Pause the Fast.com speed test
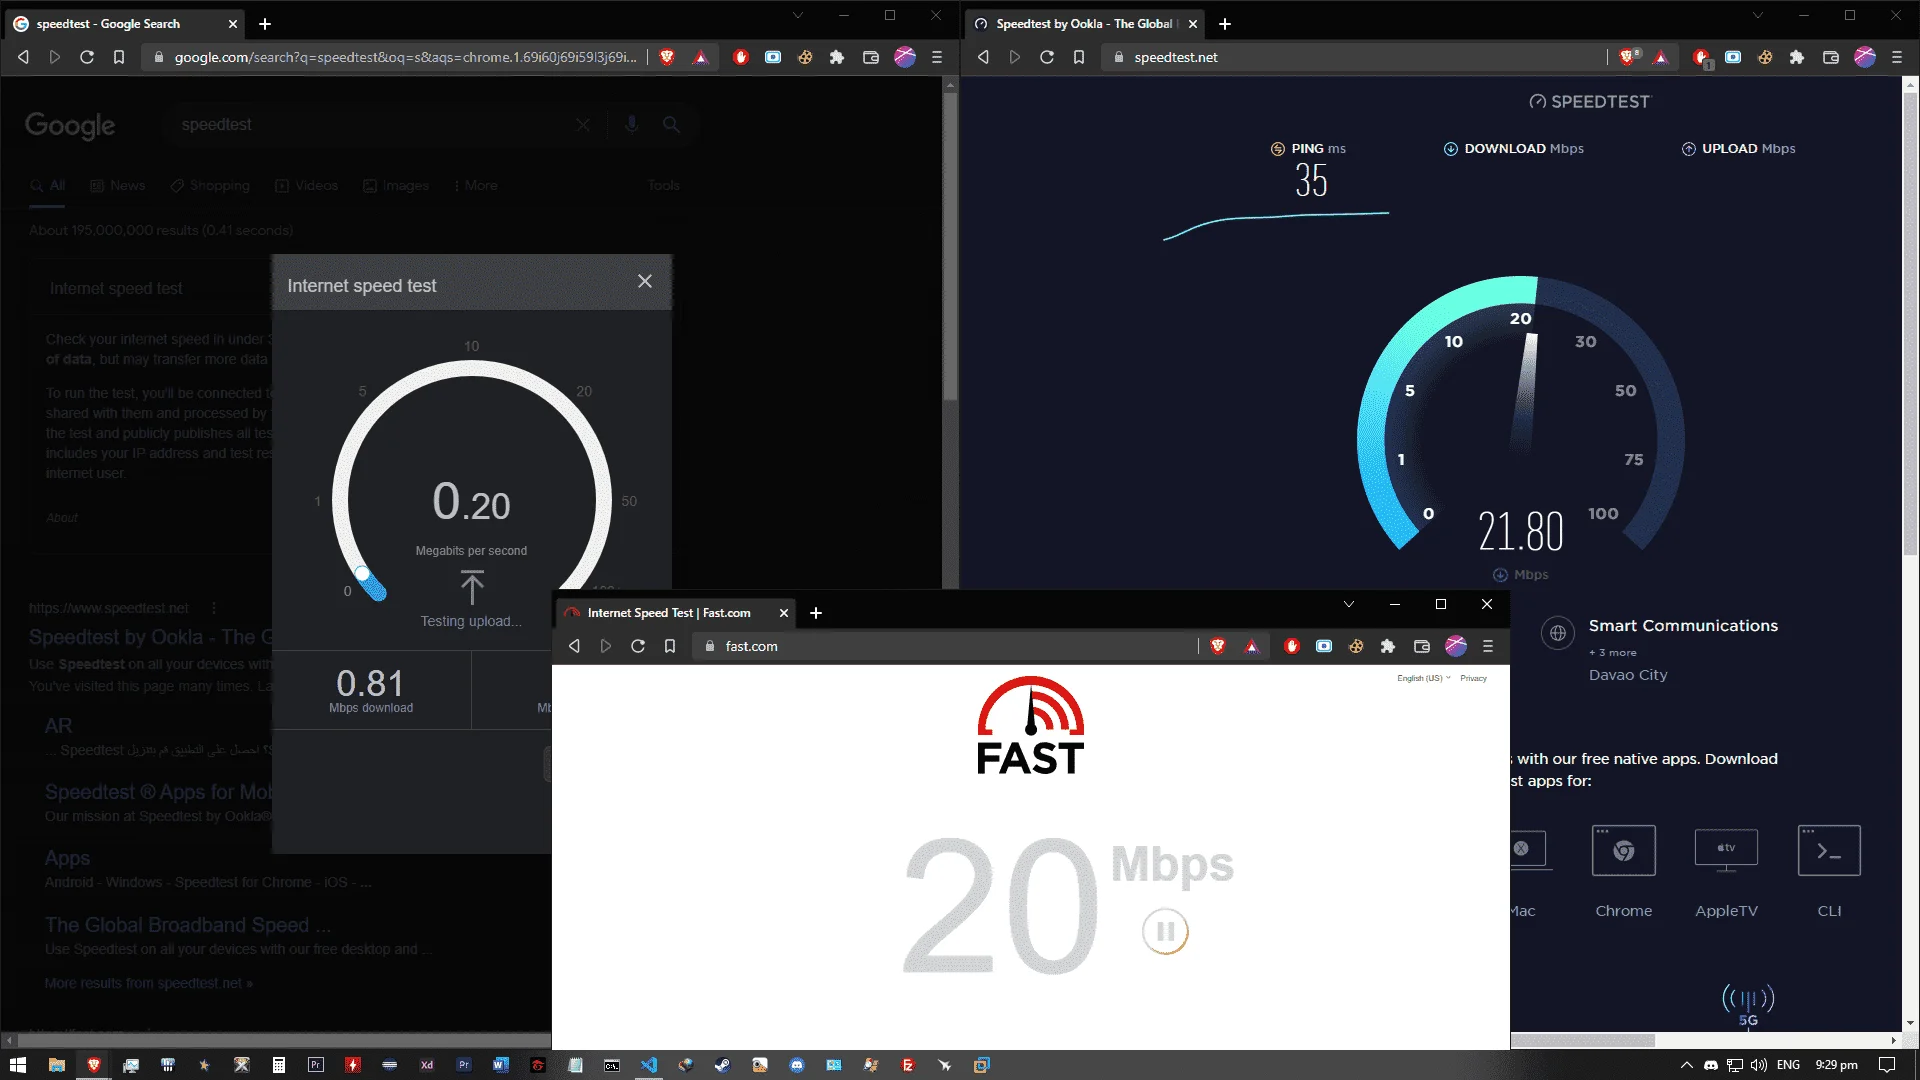The height and width of the screenshot is (1080, 1920). pyautogui.click(x=1165, y=931)
